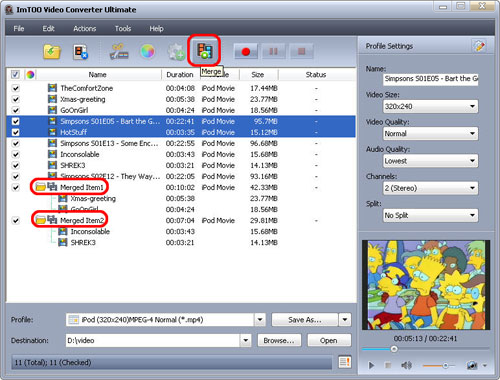500x380 pixels.
Task: Expand the Video Size dropdown
Action: click(x=431, y=106)
